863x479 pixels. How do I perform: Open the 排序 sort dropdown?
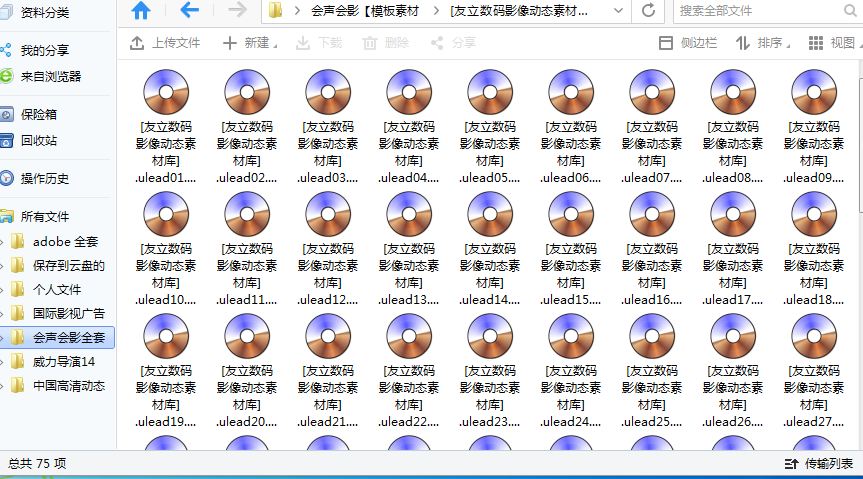763,43
